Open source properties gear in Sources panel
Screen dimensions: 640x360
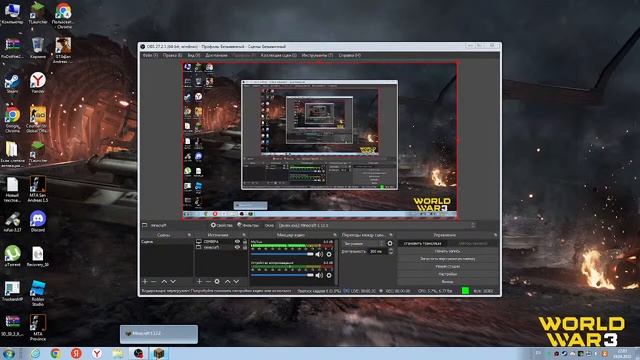point(217,282)
